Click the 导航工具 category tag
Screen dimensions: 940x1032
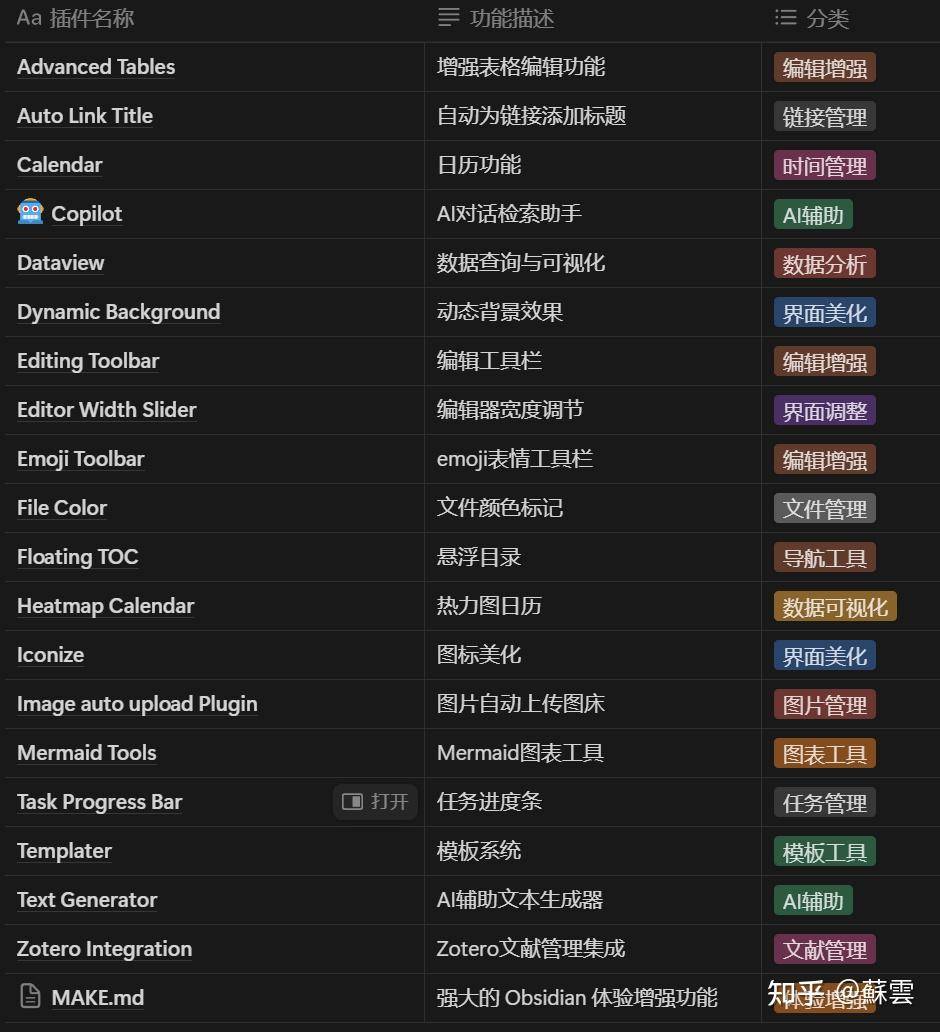pos(825,557)
